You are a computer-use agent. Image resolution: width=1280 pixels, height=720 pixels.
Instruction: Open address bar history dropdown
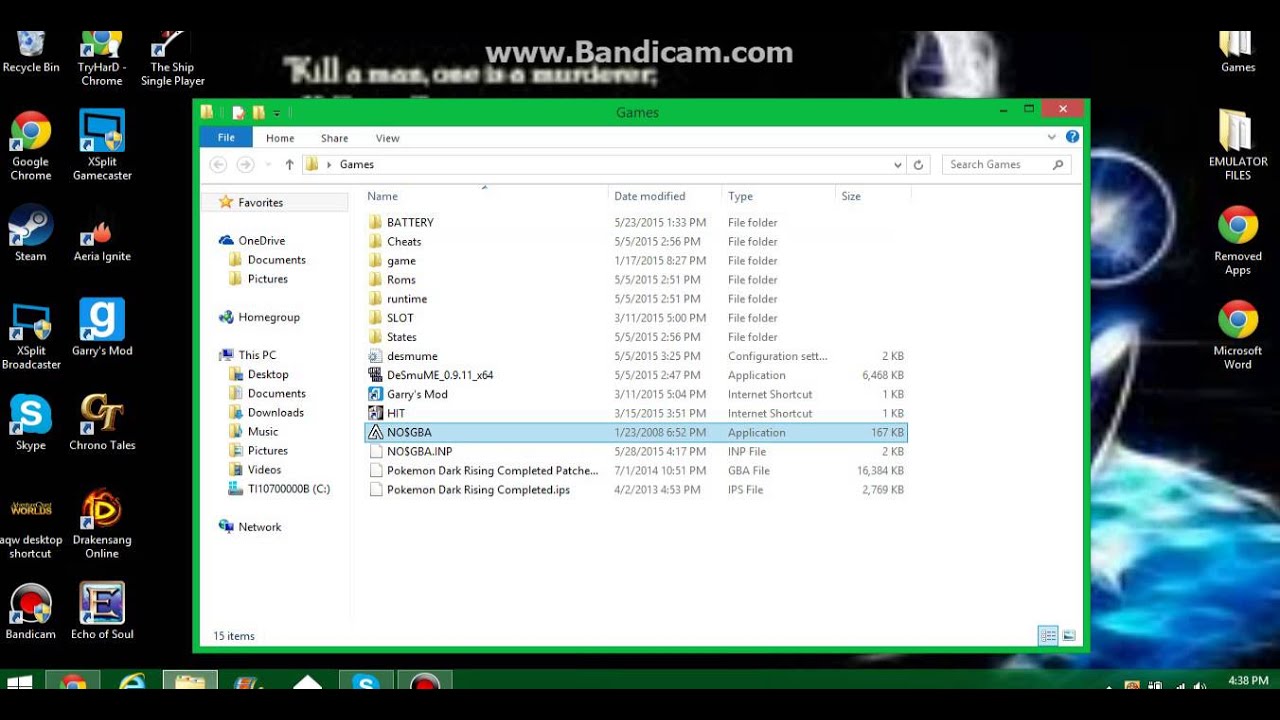(897, 164)
